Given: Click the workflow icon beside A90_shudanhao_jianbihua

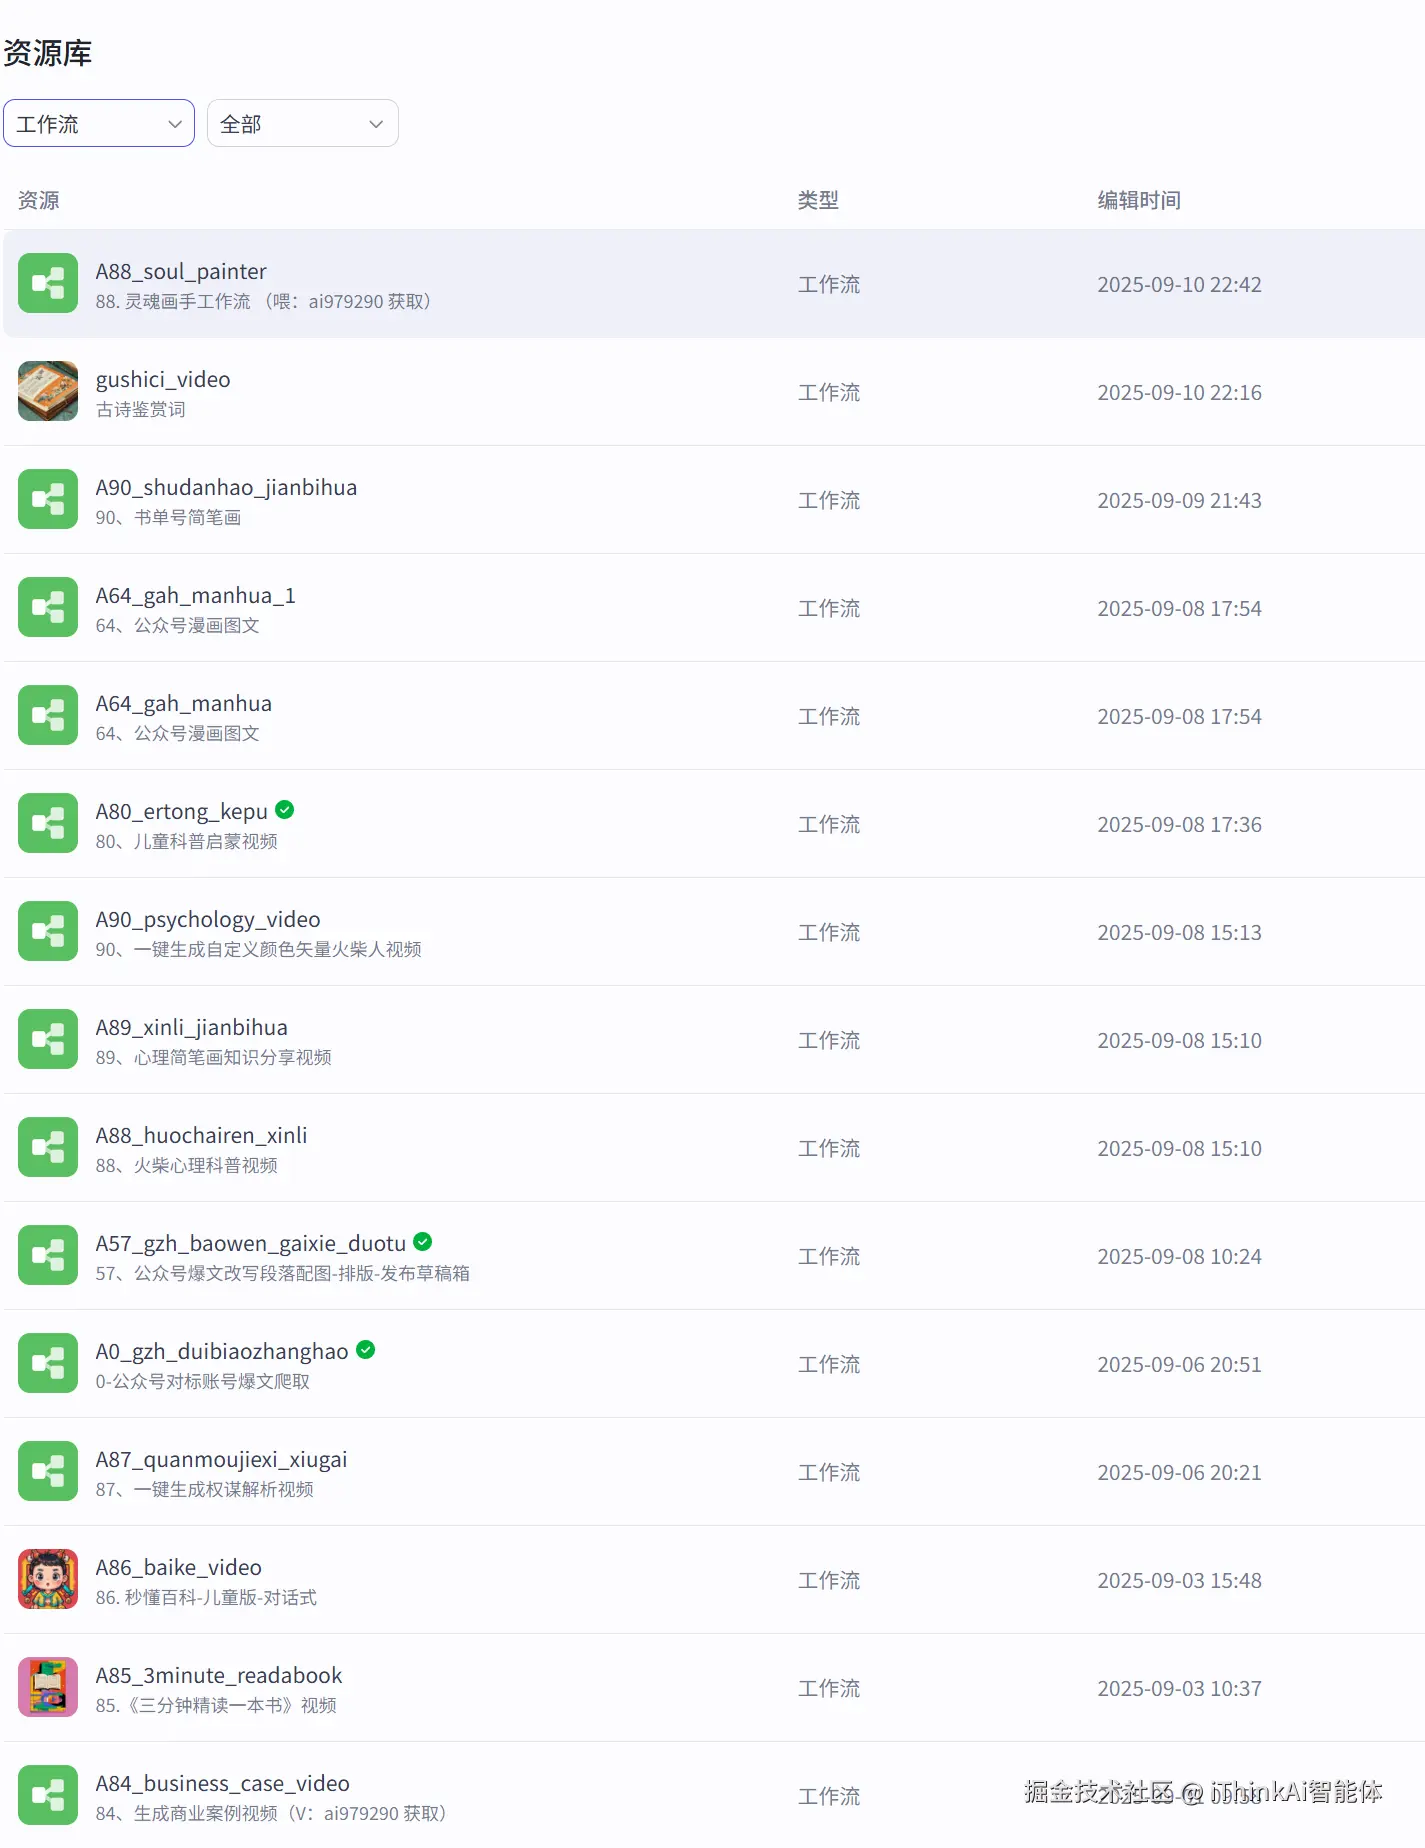Looking at the screenshot, I should click(x=48, y=500).
